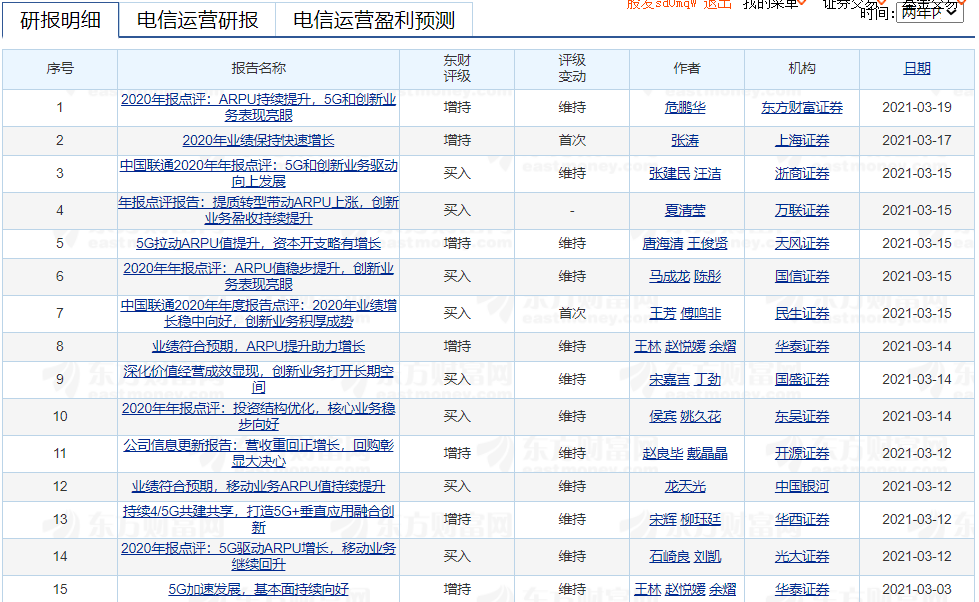
Task: Open report 中国联通2020年年报点评：5G和创新业务驱动向上发展
Action: coord(258,174)
